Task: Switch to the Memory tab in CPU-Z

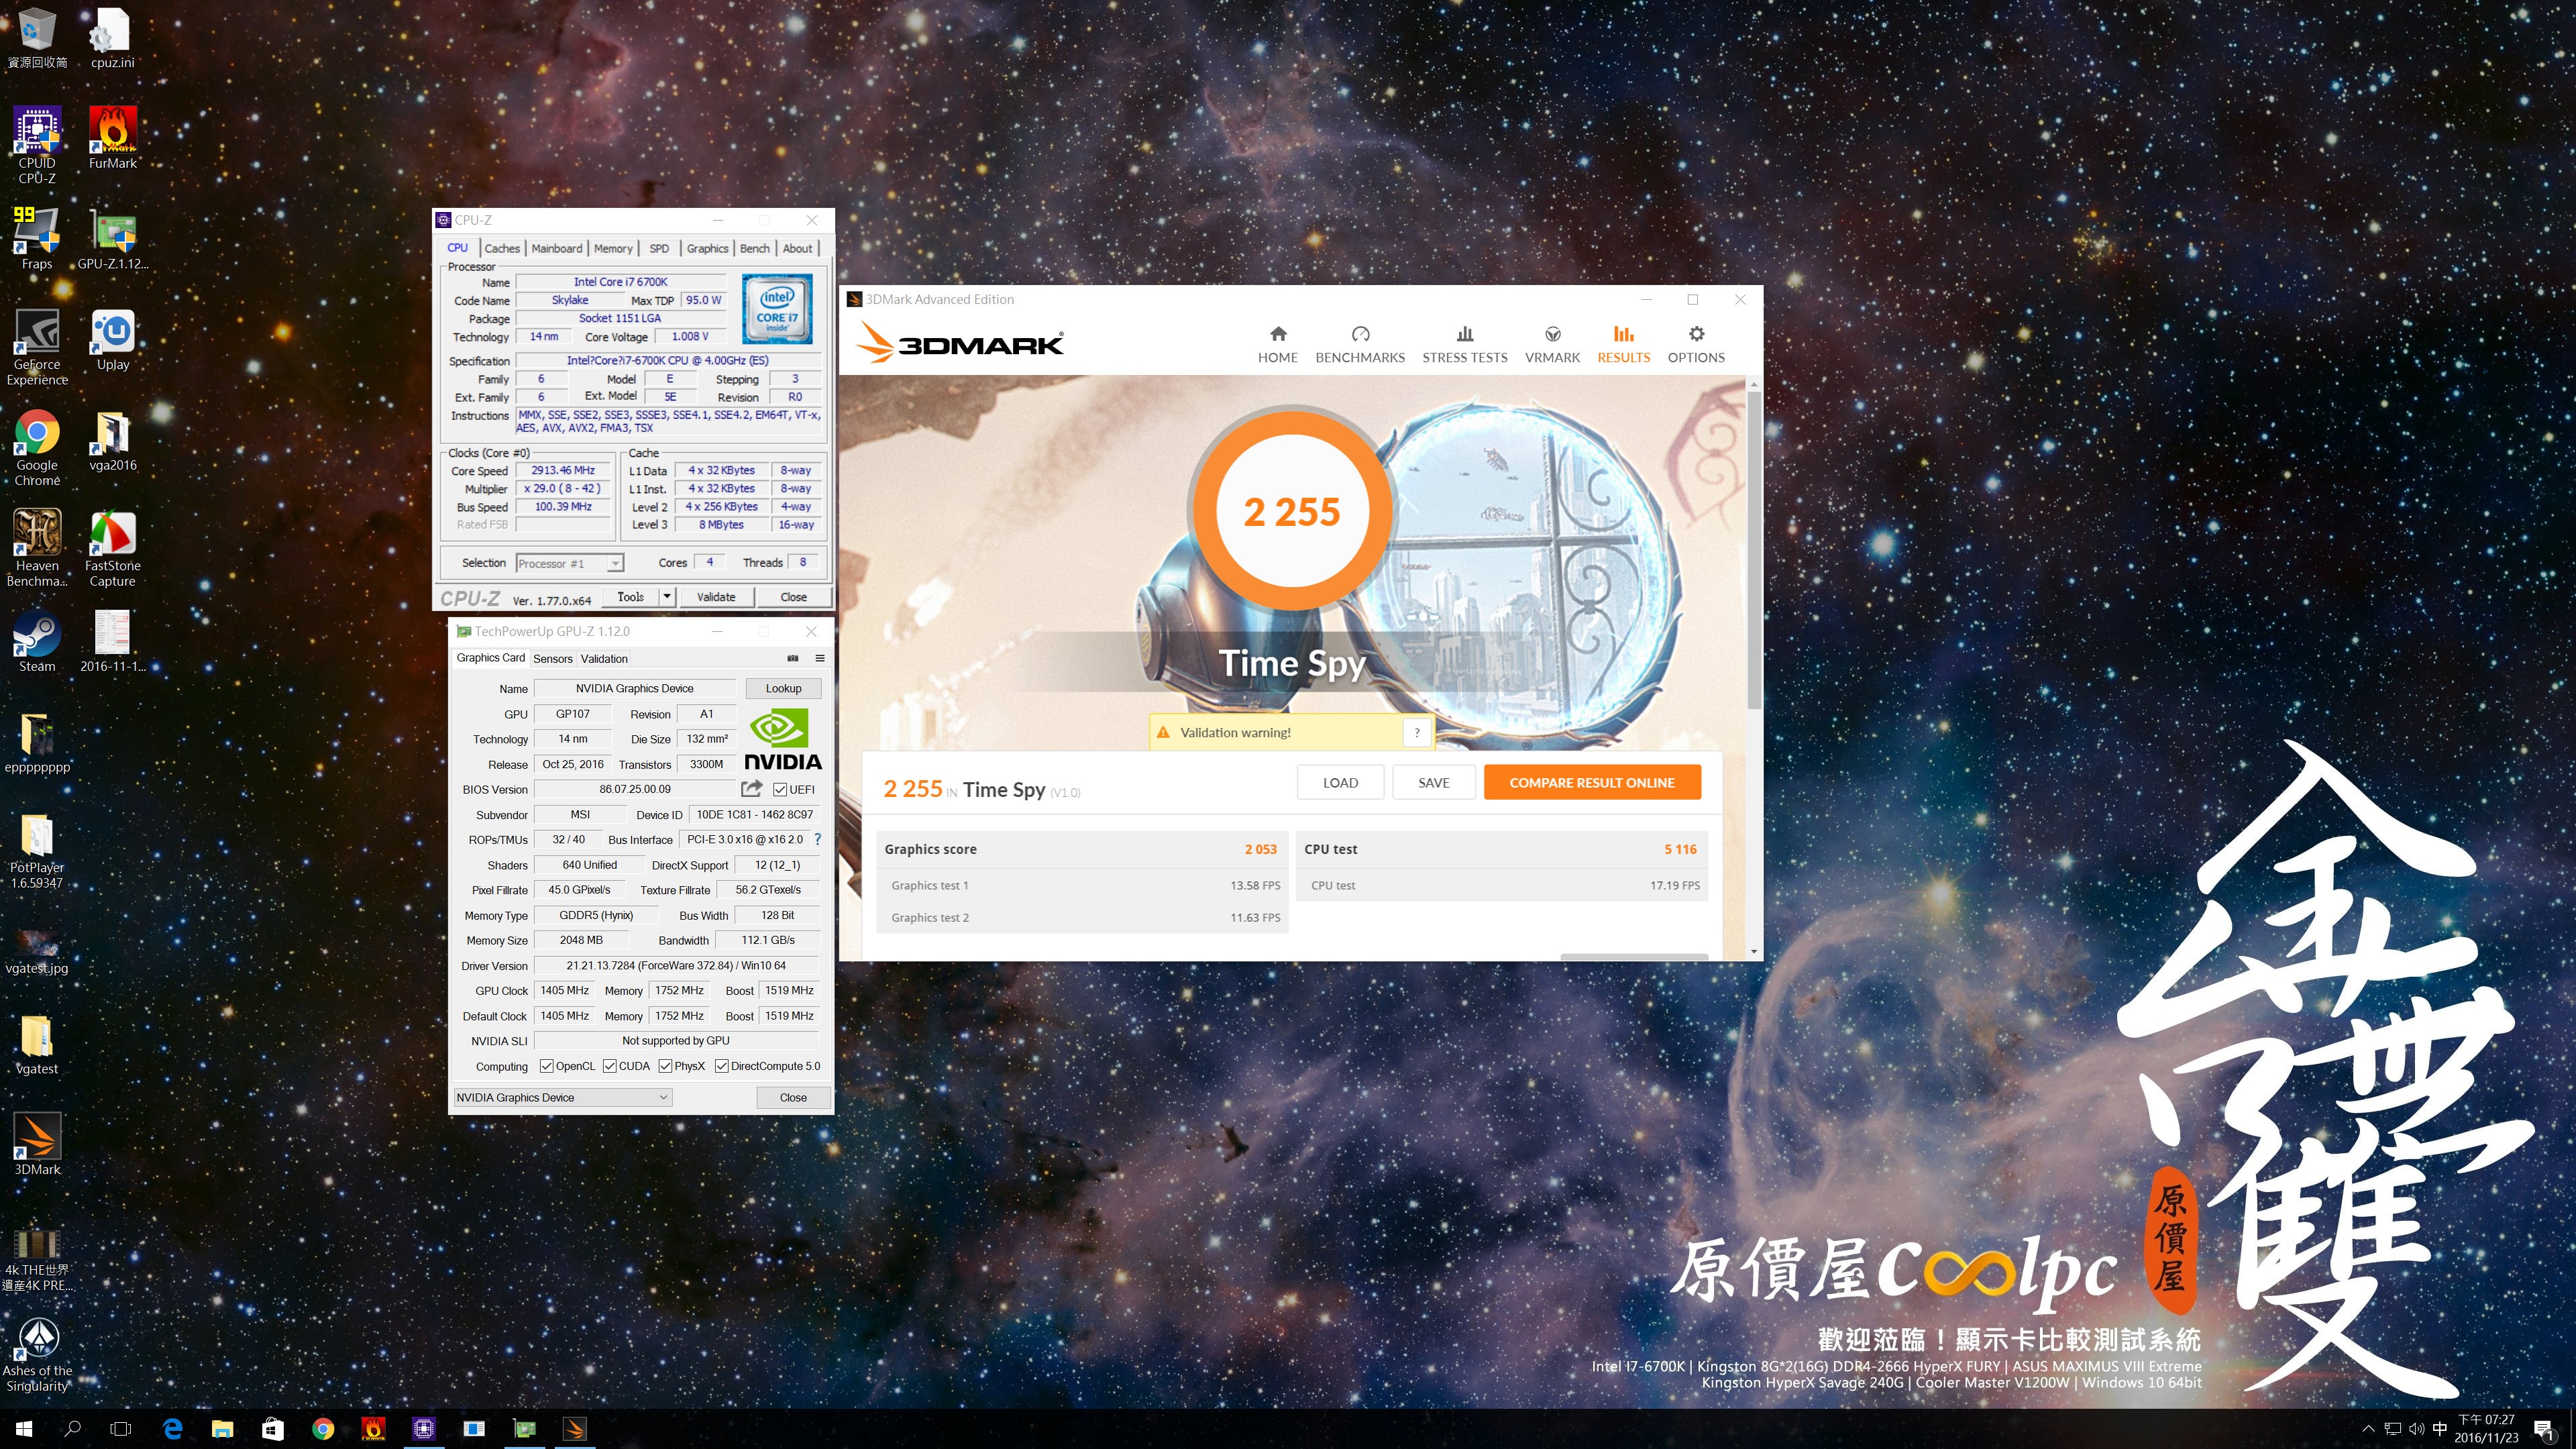Action: [612, 248]
